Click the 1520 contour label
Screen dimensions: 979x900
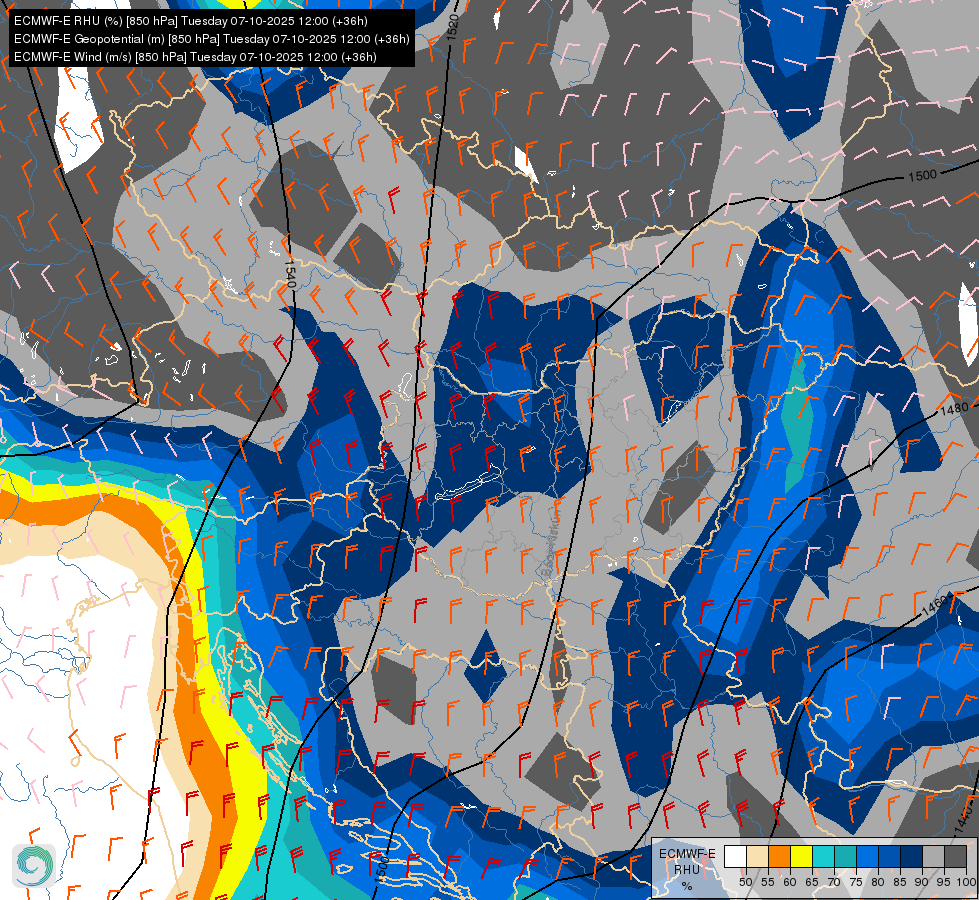pos(453,27)
